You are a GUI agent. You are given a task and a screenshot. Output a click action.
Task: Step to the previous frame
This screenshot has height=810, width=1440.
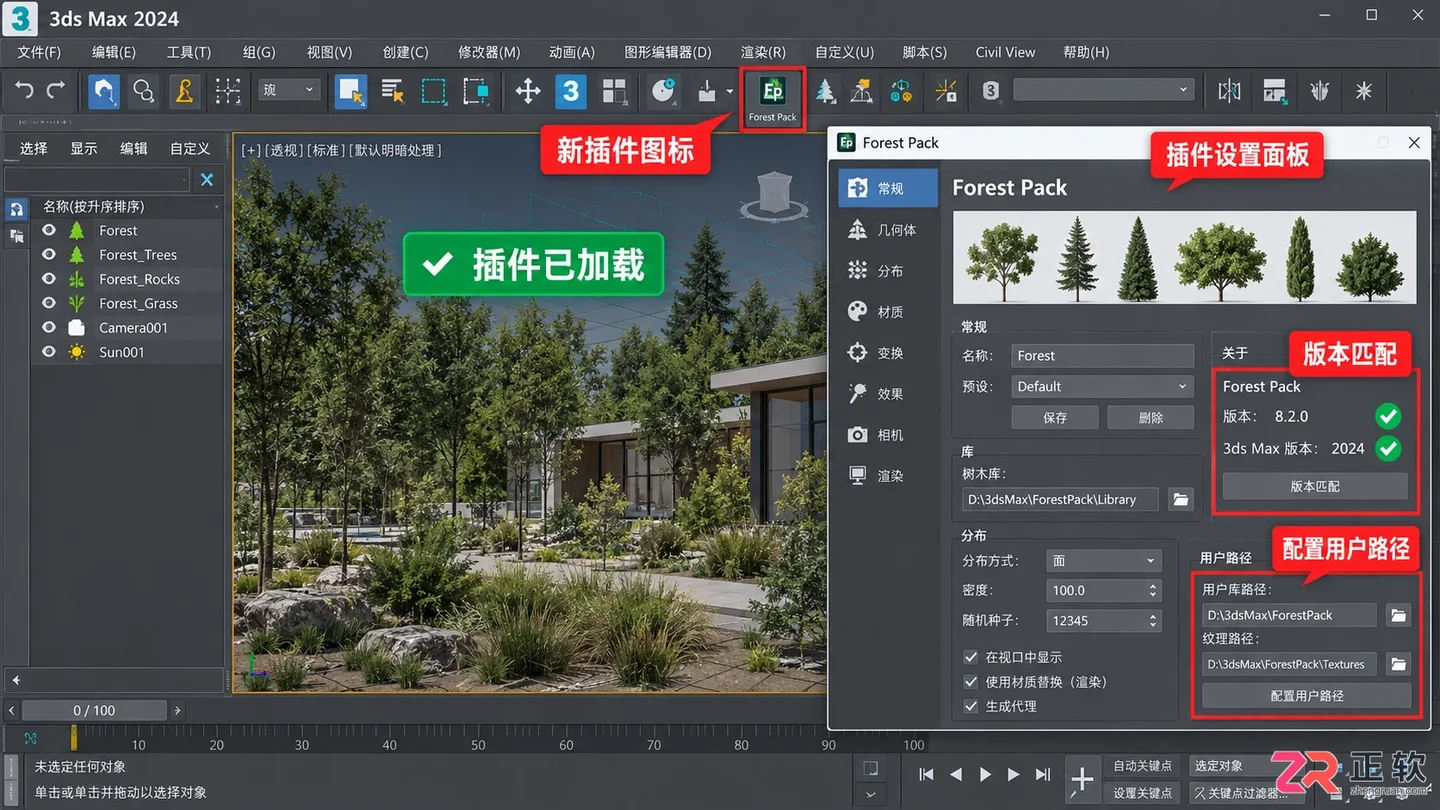point(956,774)
